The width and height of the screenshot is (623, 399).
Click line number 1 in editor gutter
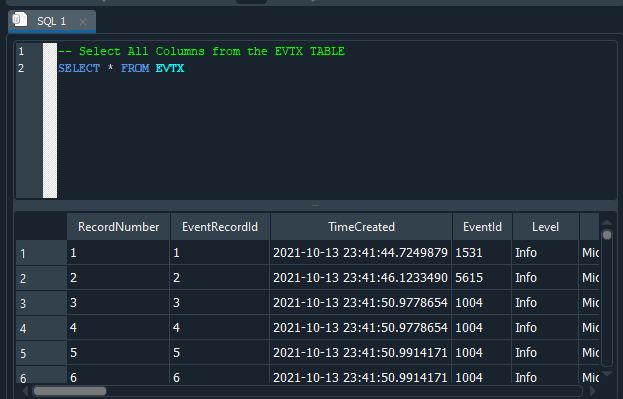[21, 51]
